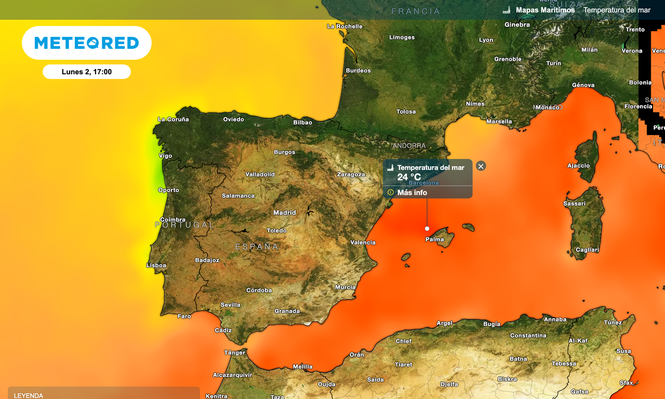The height and width of the screenshot is (399, 665).
Task: Click the Mapas Marítimos wave icon
Action: (506, 10)
